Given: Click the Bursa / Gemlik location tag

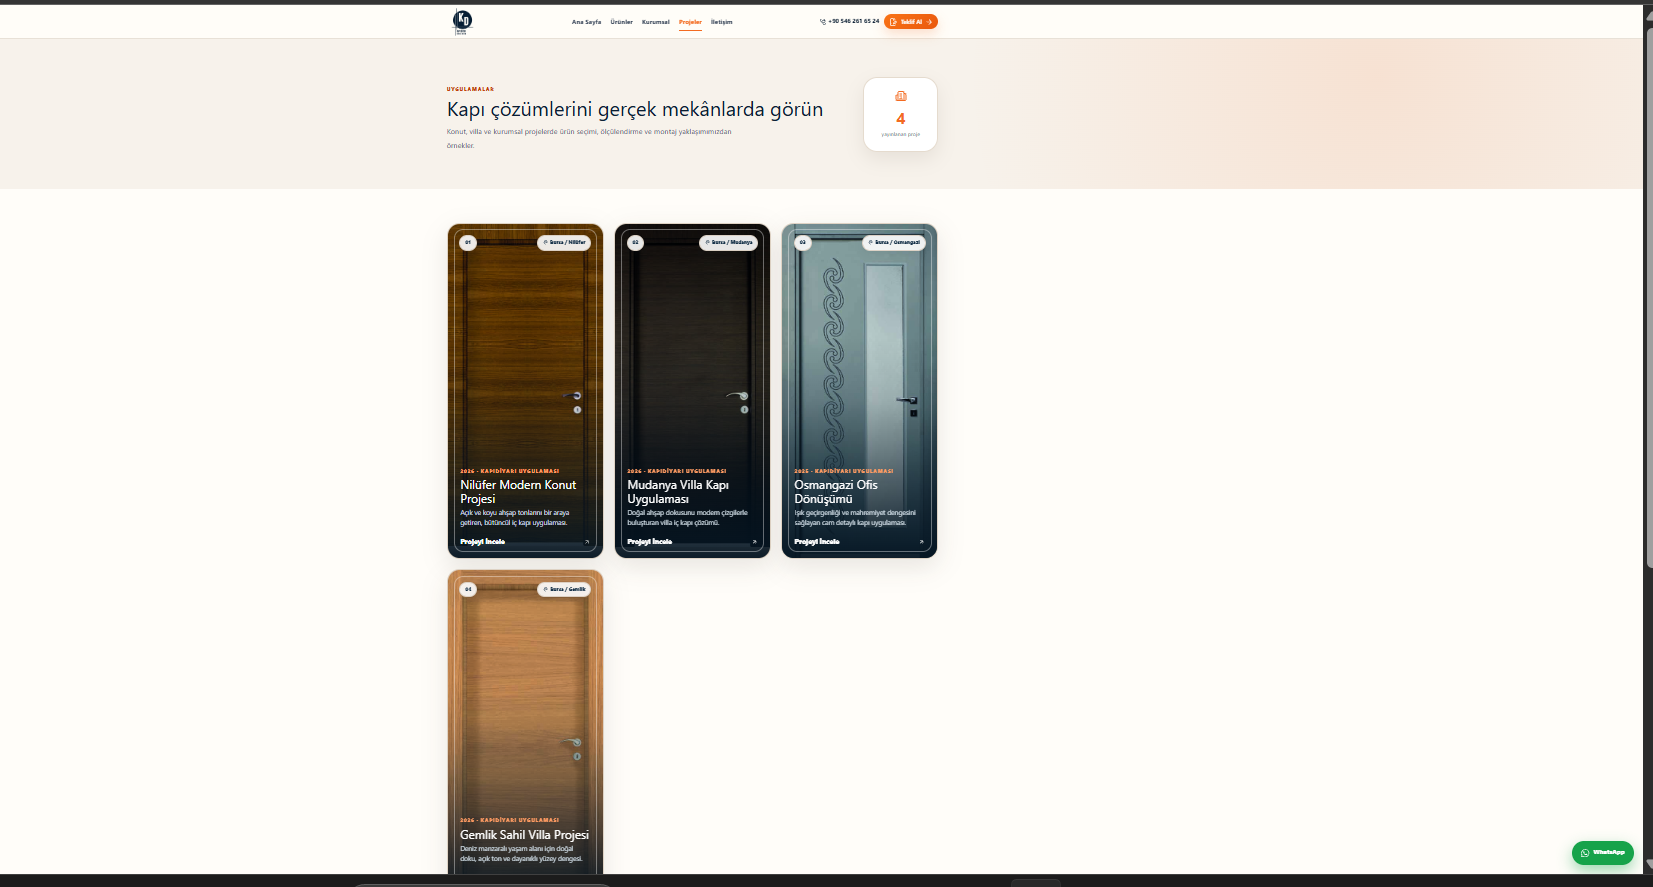Looking at the screenshot, I should (565, 589).
